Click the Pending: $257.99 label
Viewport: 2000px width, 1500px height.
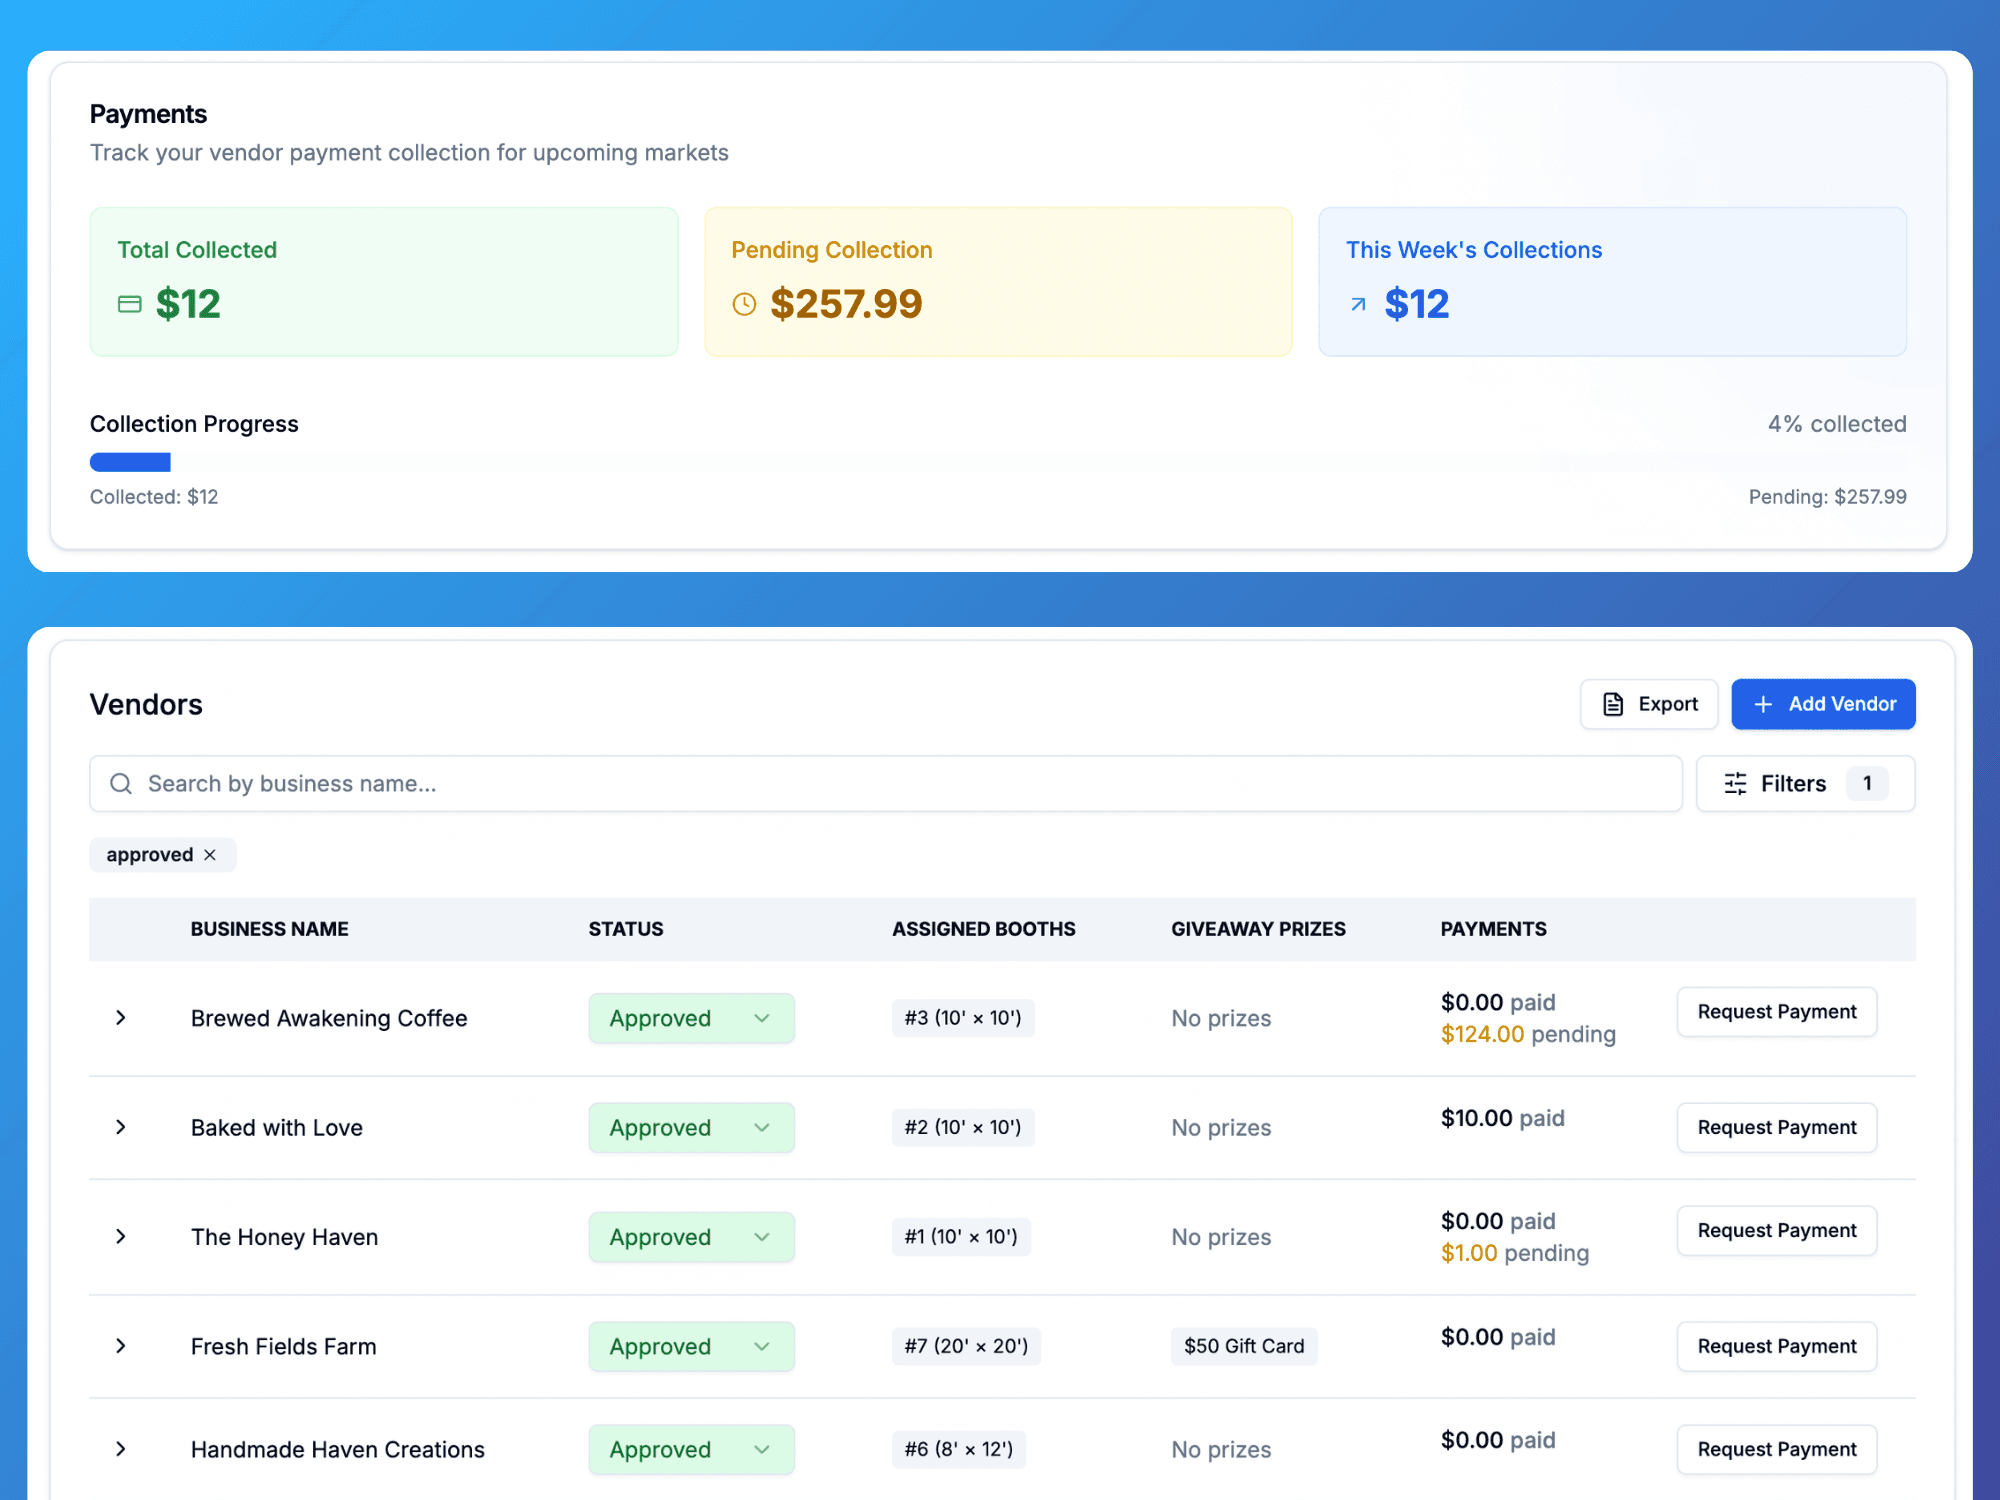tap(1827, 497)
